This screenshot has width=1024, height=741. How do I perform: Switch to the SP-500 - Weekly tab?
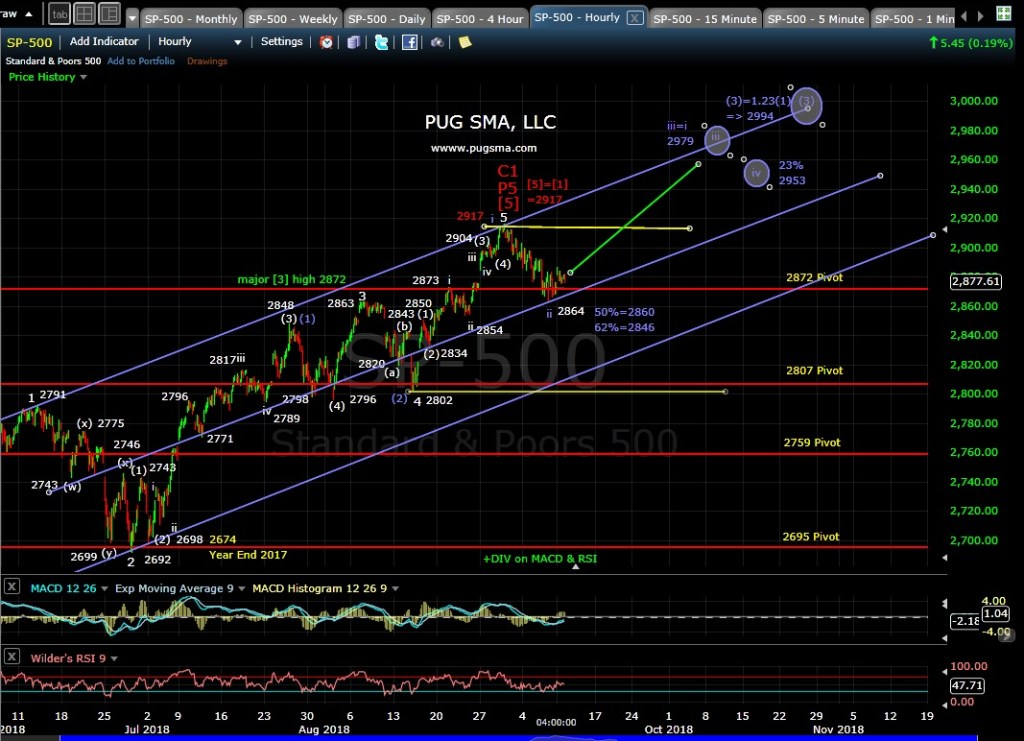pos(293,19)
